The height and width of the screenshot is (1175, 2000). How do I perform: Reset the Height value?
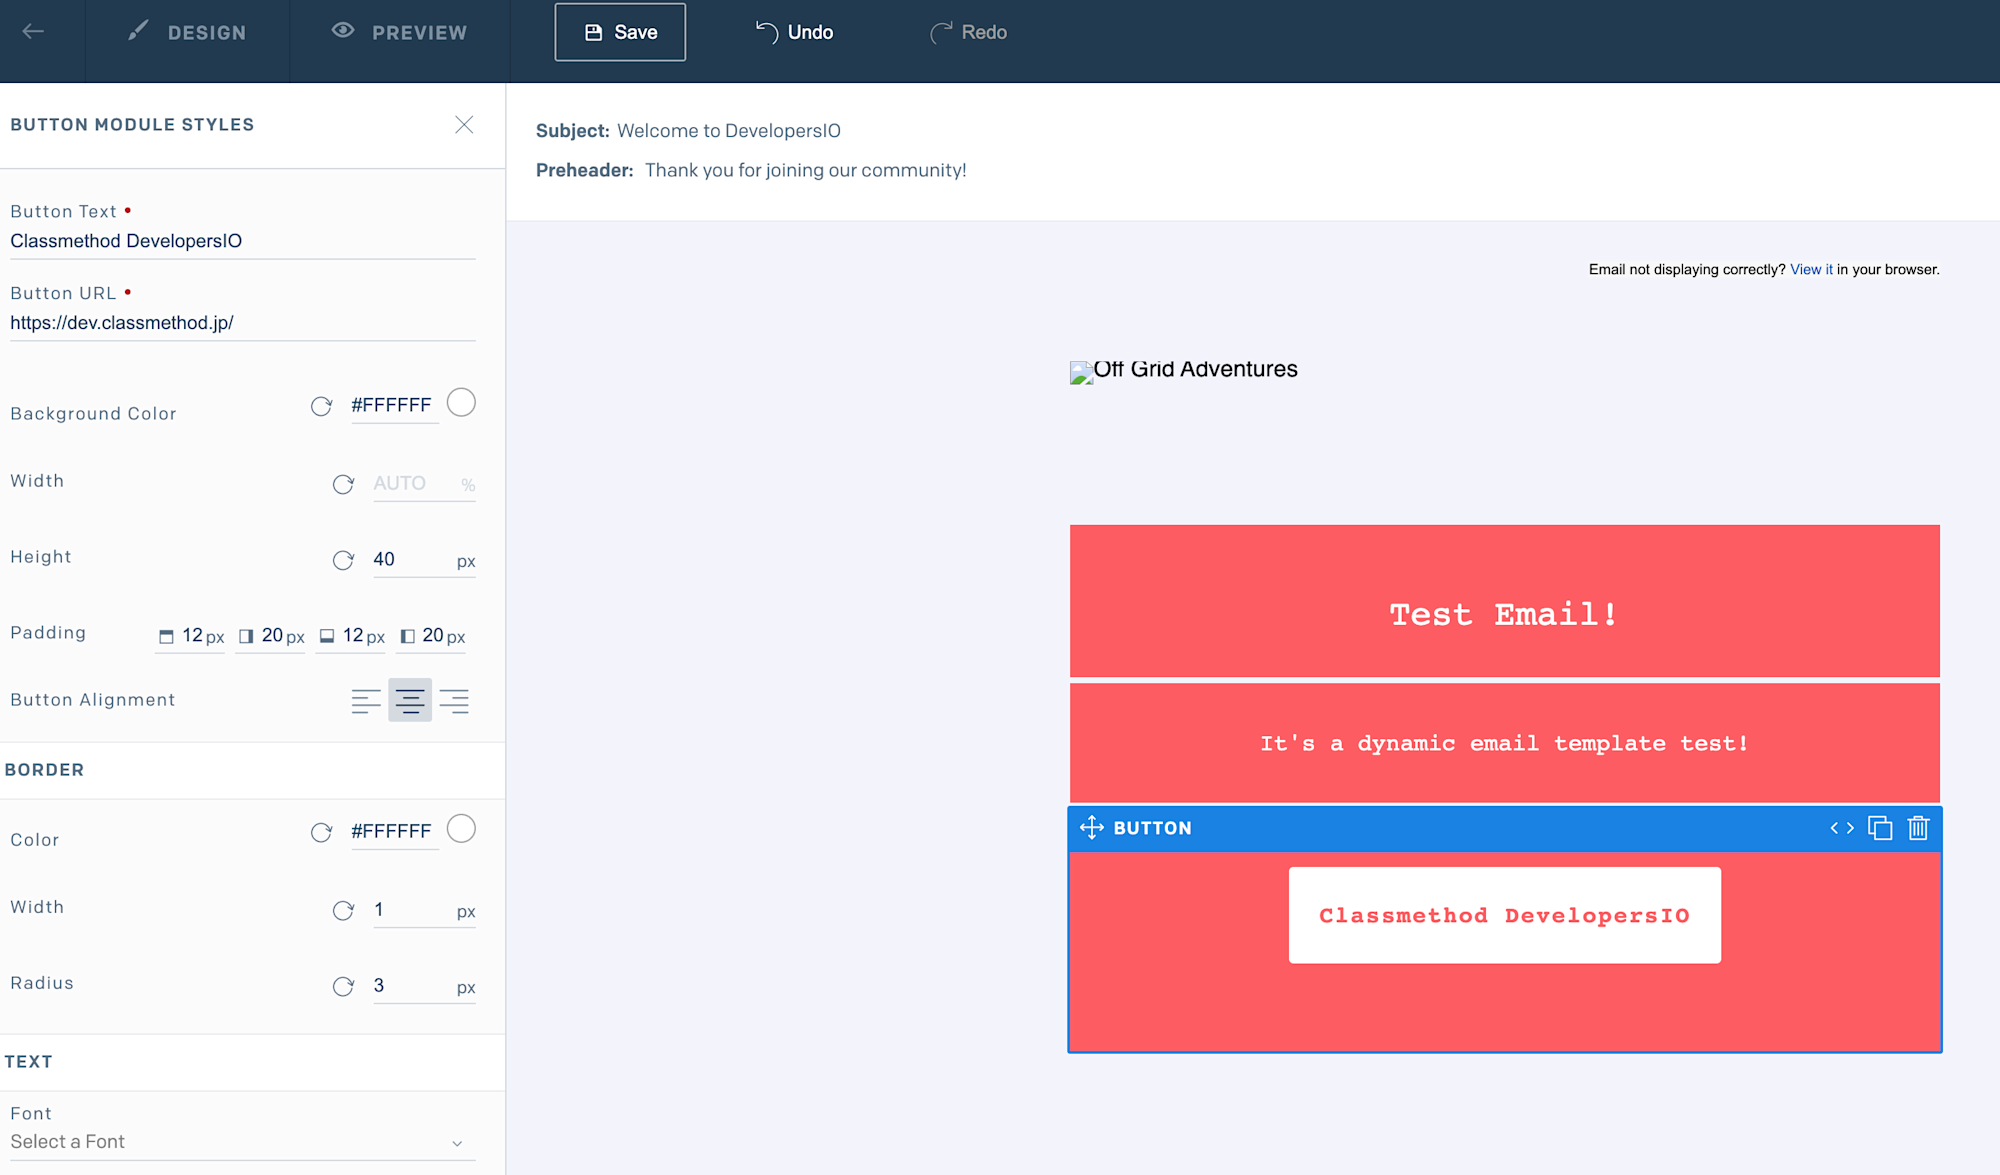[343, 560]
